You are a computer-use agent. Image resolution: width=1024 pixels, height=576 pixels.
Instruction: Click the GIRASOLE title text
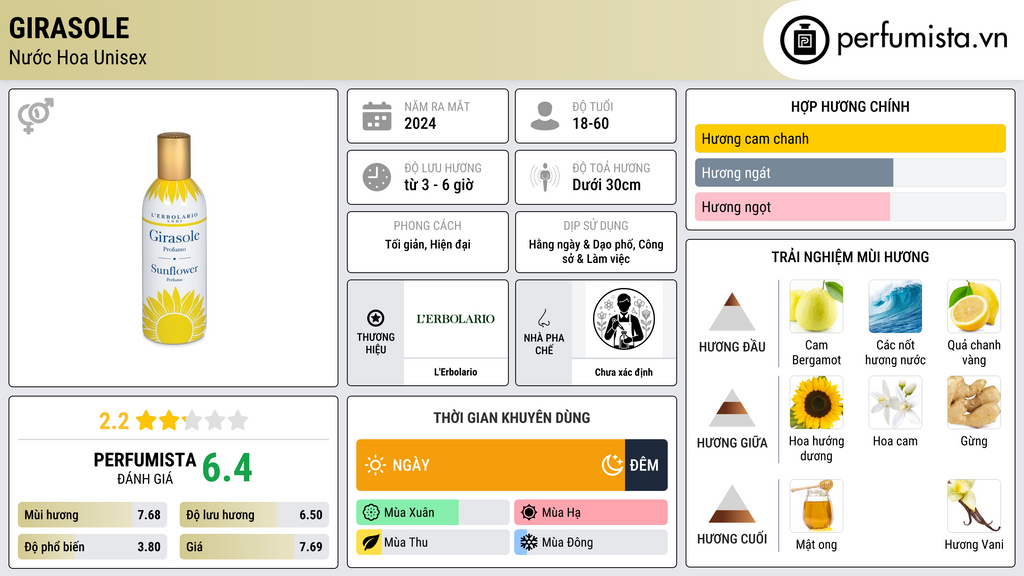(x=69, y=28)
